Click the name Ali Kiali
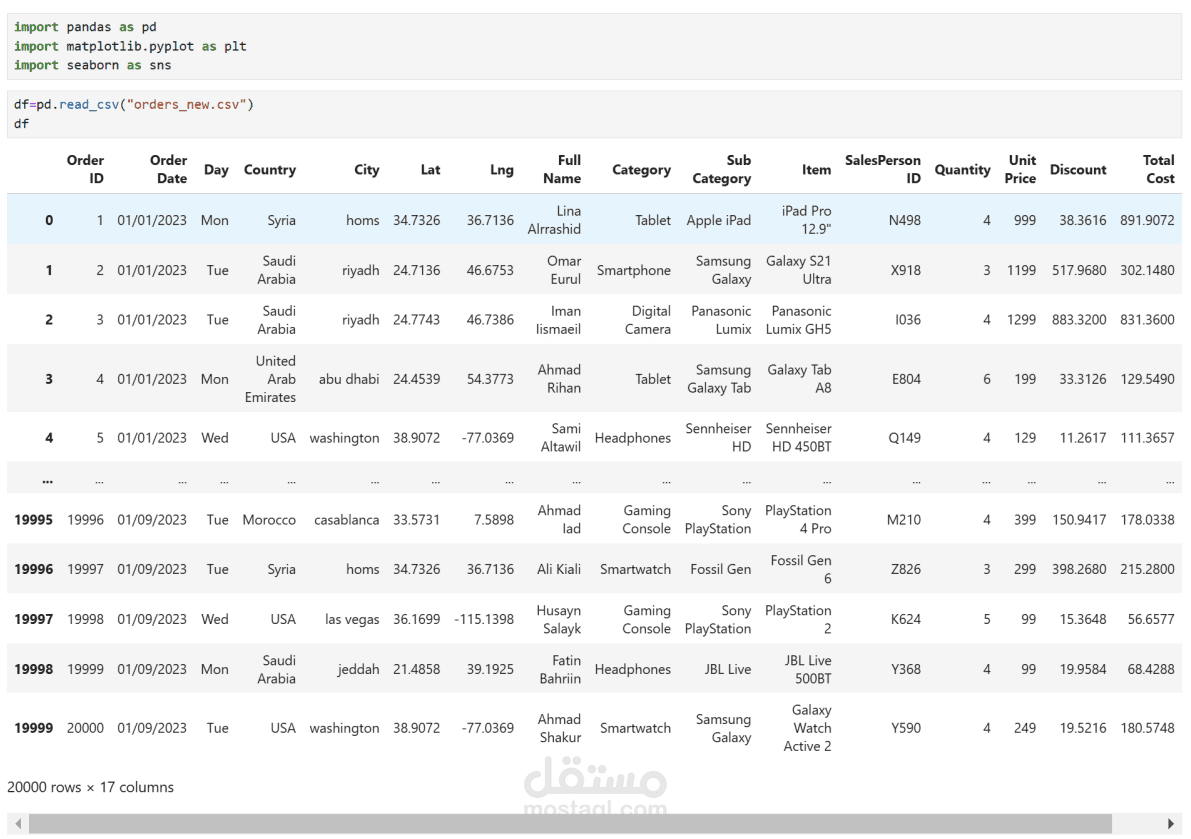This screenshot has width=1191, height=839. 559,569
